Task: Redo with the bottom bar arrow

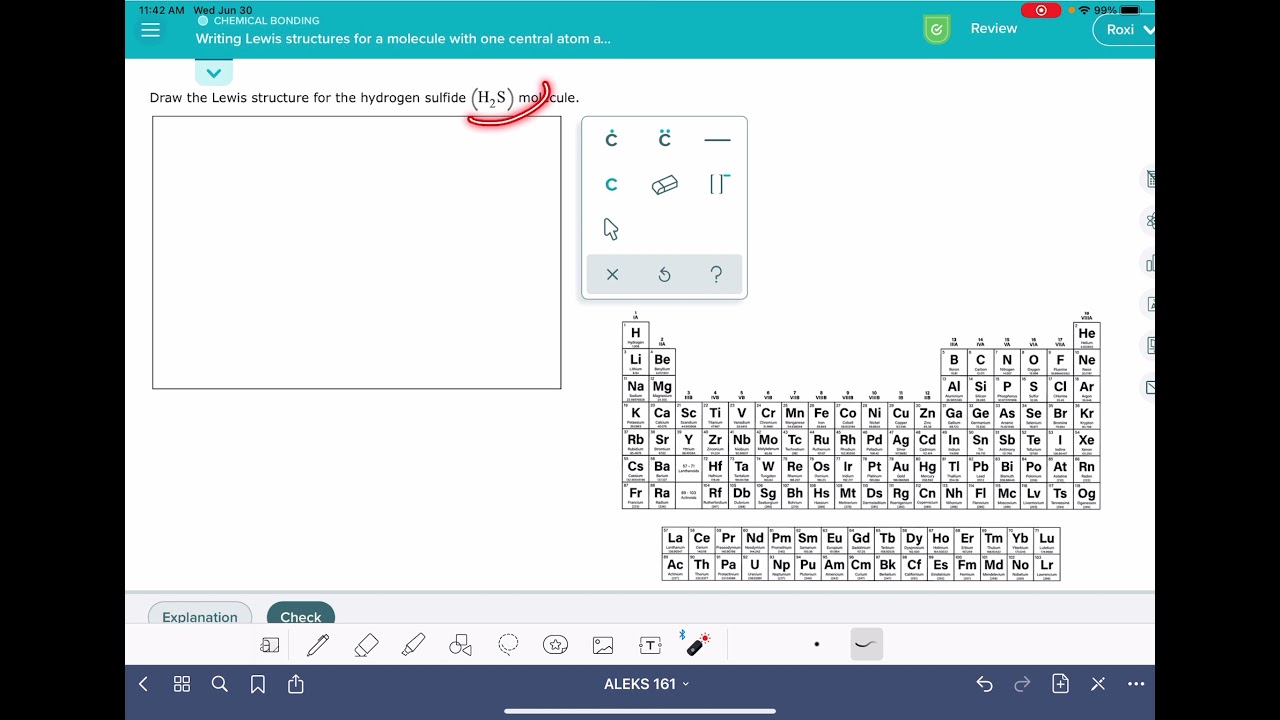Action: pos(1022,684)
